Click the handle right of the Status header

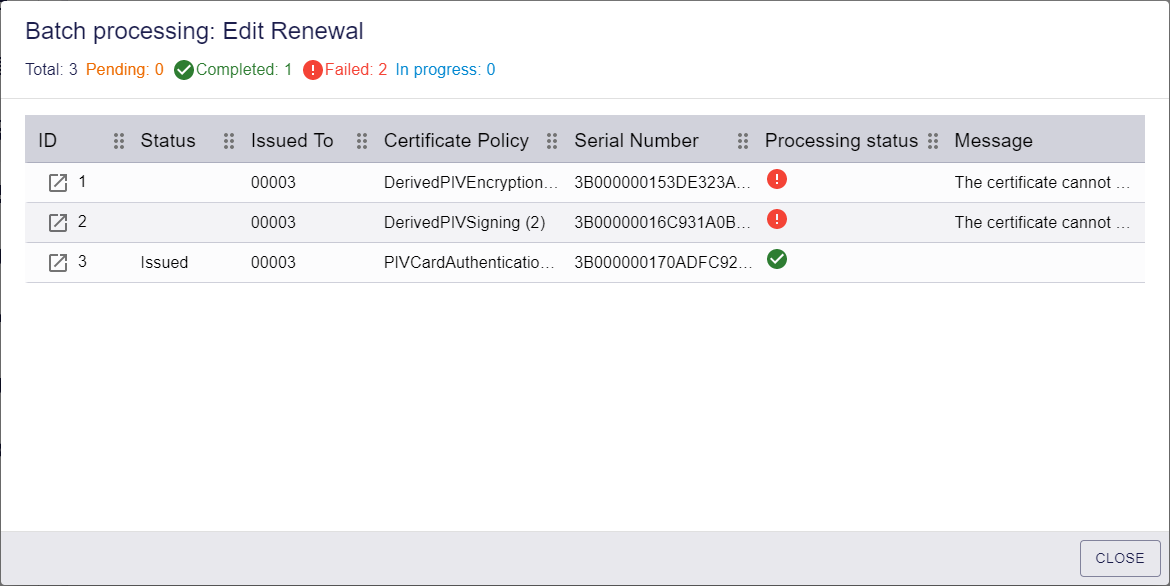(x=229, y=141)
